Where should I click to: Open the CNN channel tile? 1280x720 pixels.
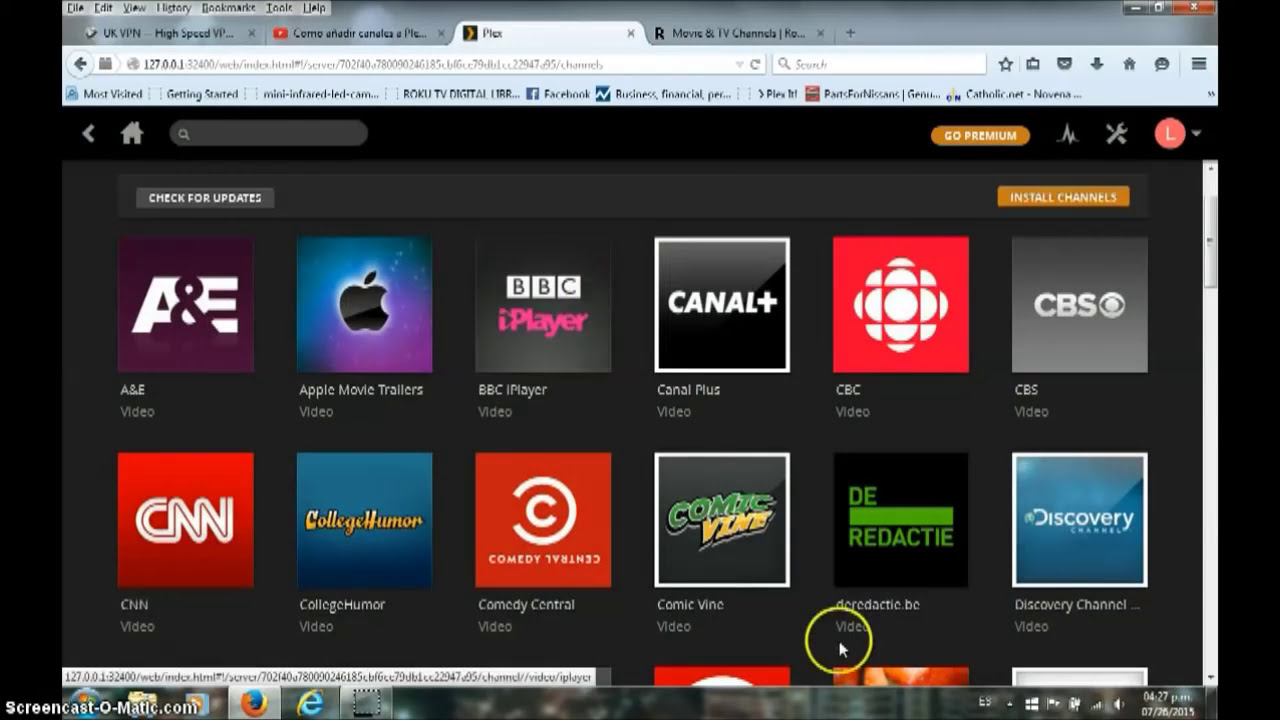pyautogui.click(x=185, y=520)
